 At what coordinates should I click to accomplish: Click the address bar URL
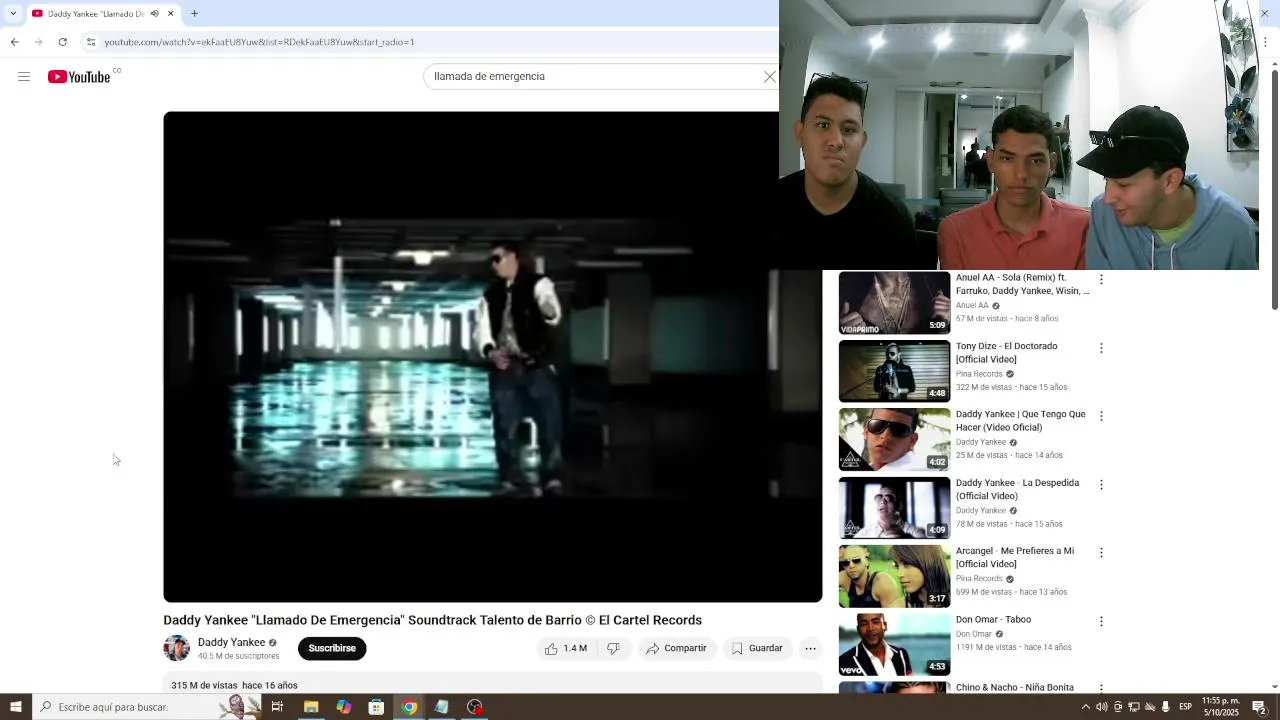[x=259, y=42]
